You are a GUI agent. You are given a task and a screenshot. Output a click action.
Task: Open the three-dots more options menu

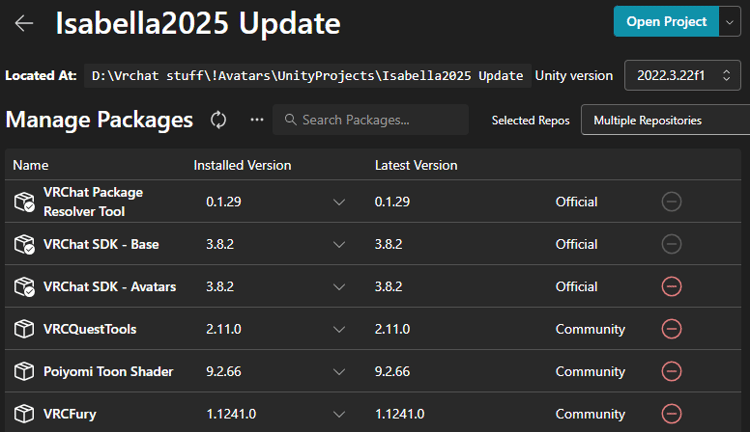257,120
